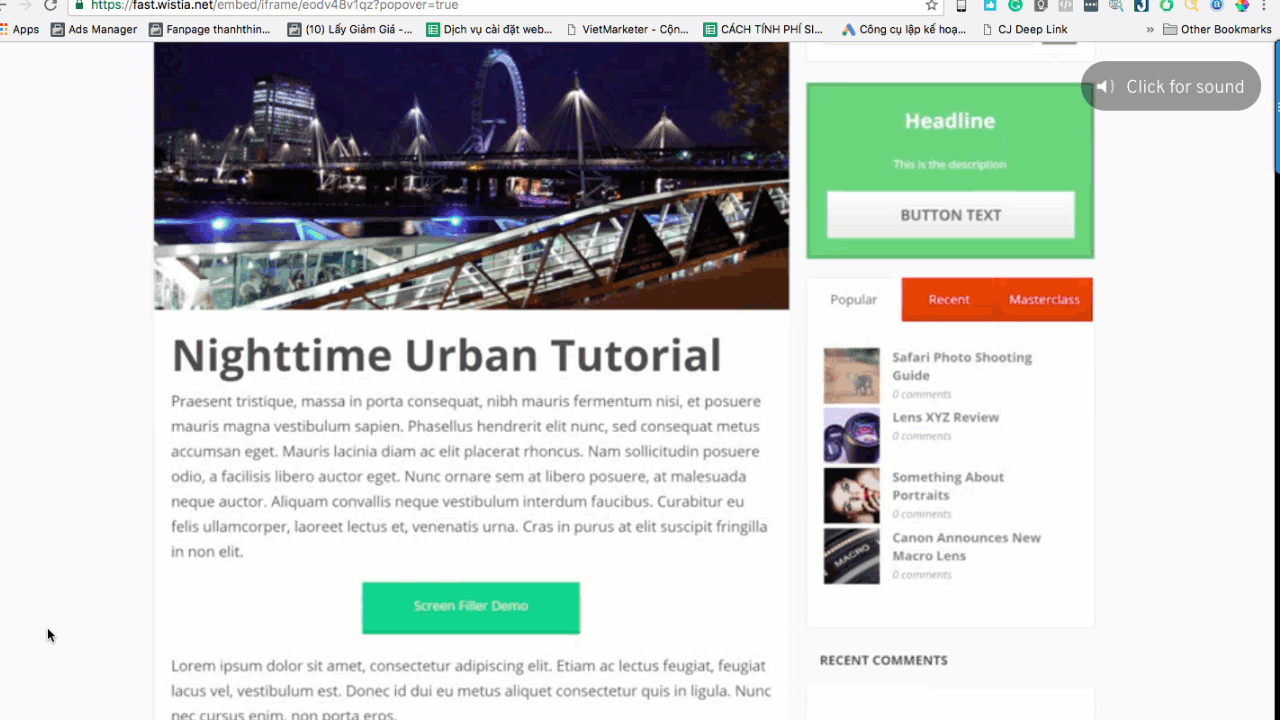1280x720 pixels.
Task: Bookmark this page with the star icon
Action: [932, 5]
